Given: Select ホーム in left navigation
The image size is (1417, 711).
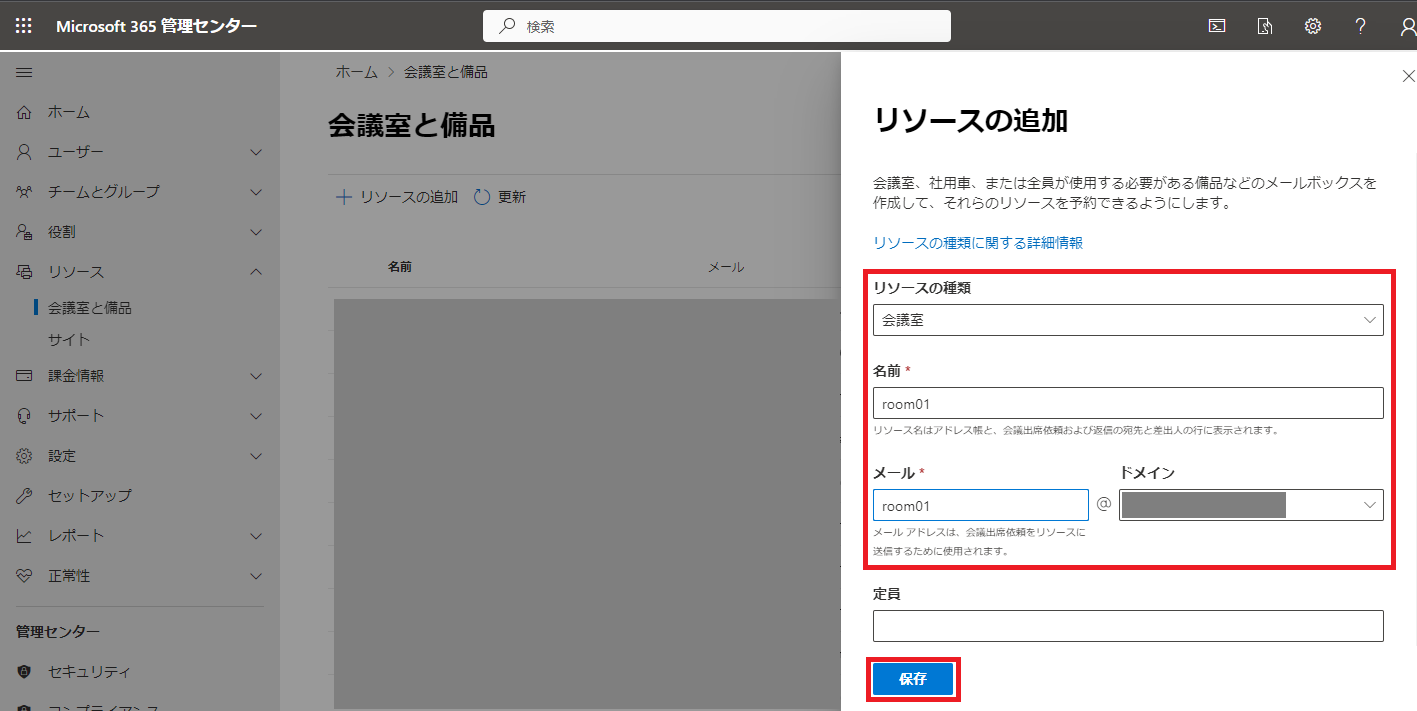Looking at the screenshot, I should [69, 112].
